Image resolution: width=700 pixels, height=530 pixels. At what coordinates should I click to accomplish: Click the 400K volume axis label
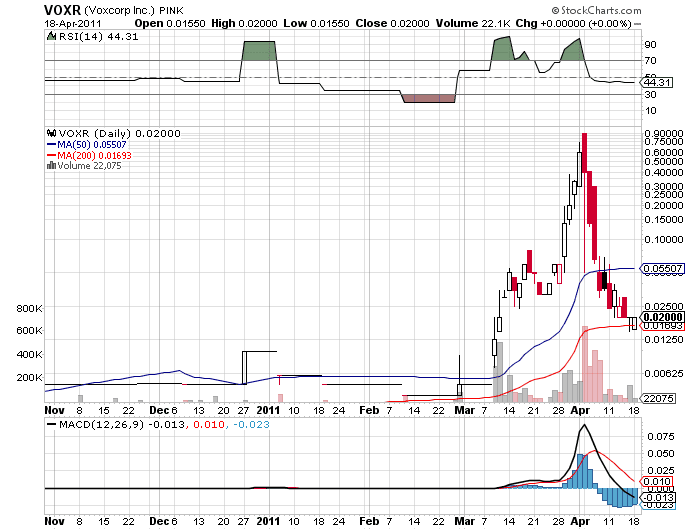tap(29, 355)
